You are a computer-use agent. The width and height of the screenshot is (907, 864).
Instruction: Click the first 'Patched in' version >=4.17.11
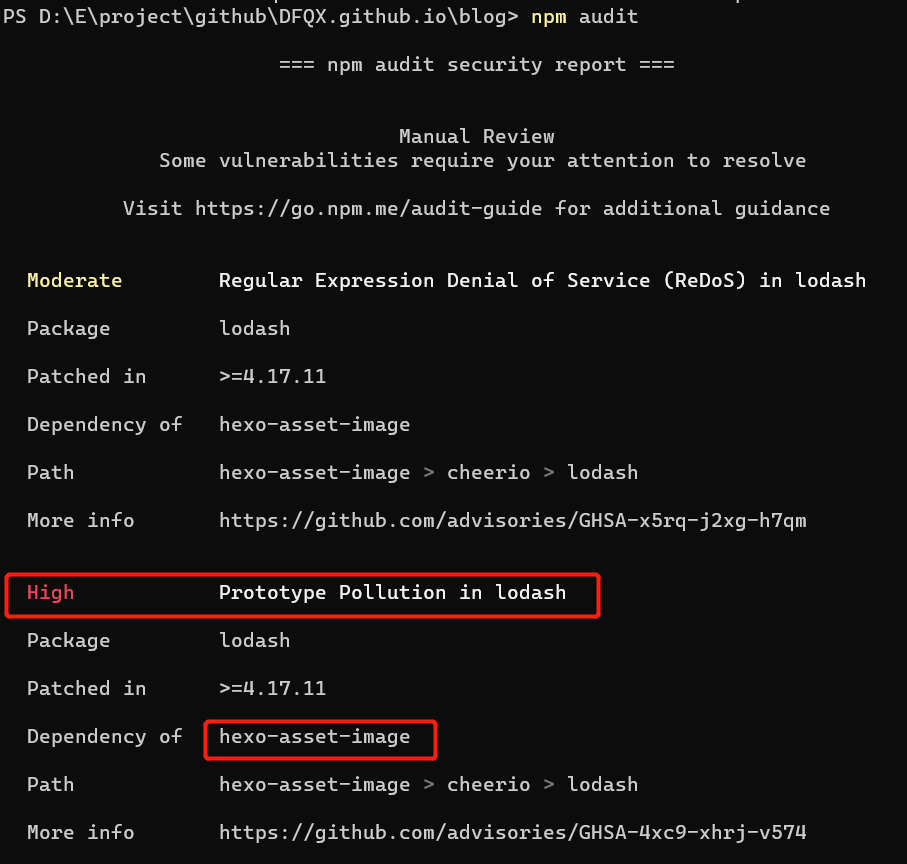[x=272, y=376]
